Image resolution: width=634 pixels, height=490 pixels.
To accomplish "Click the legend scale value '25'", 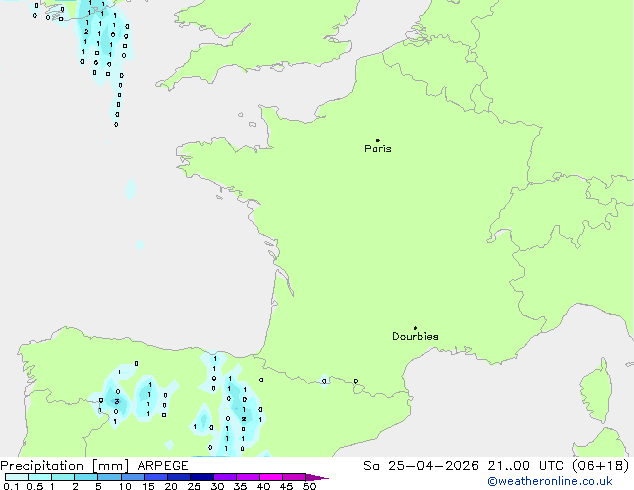I will [194, 486].
